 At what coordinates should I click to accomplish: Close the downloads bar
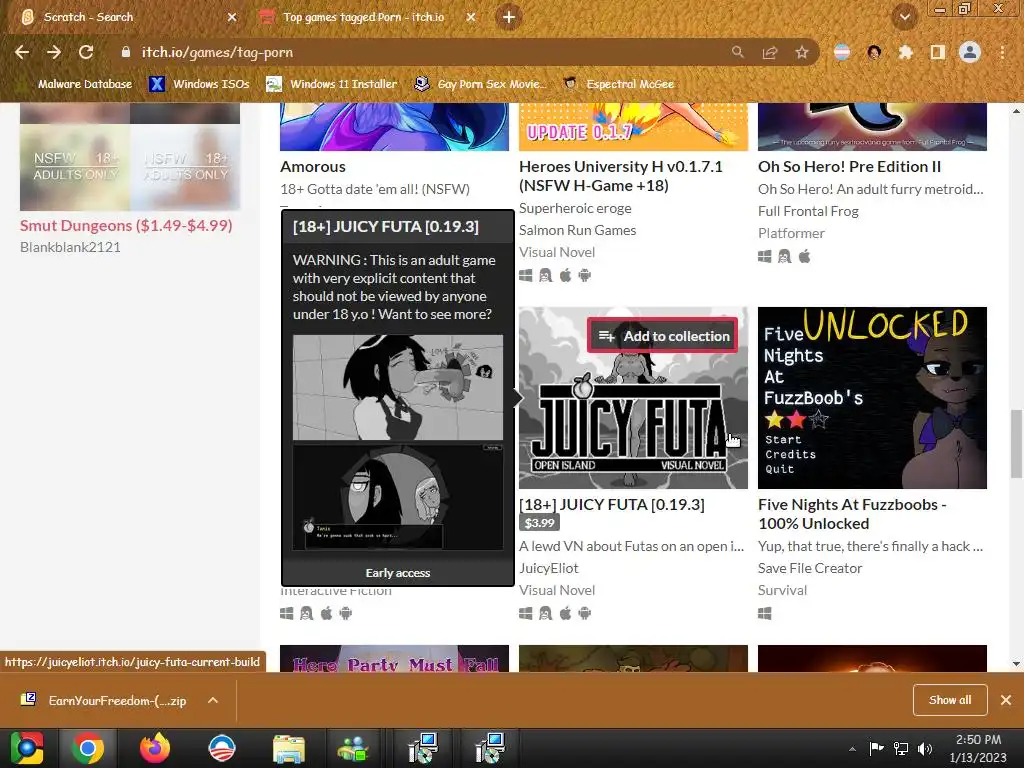1006,700
